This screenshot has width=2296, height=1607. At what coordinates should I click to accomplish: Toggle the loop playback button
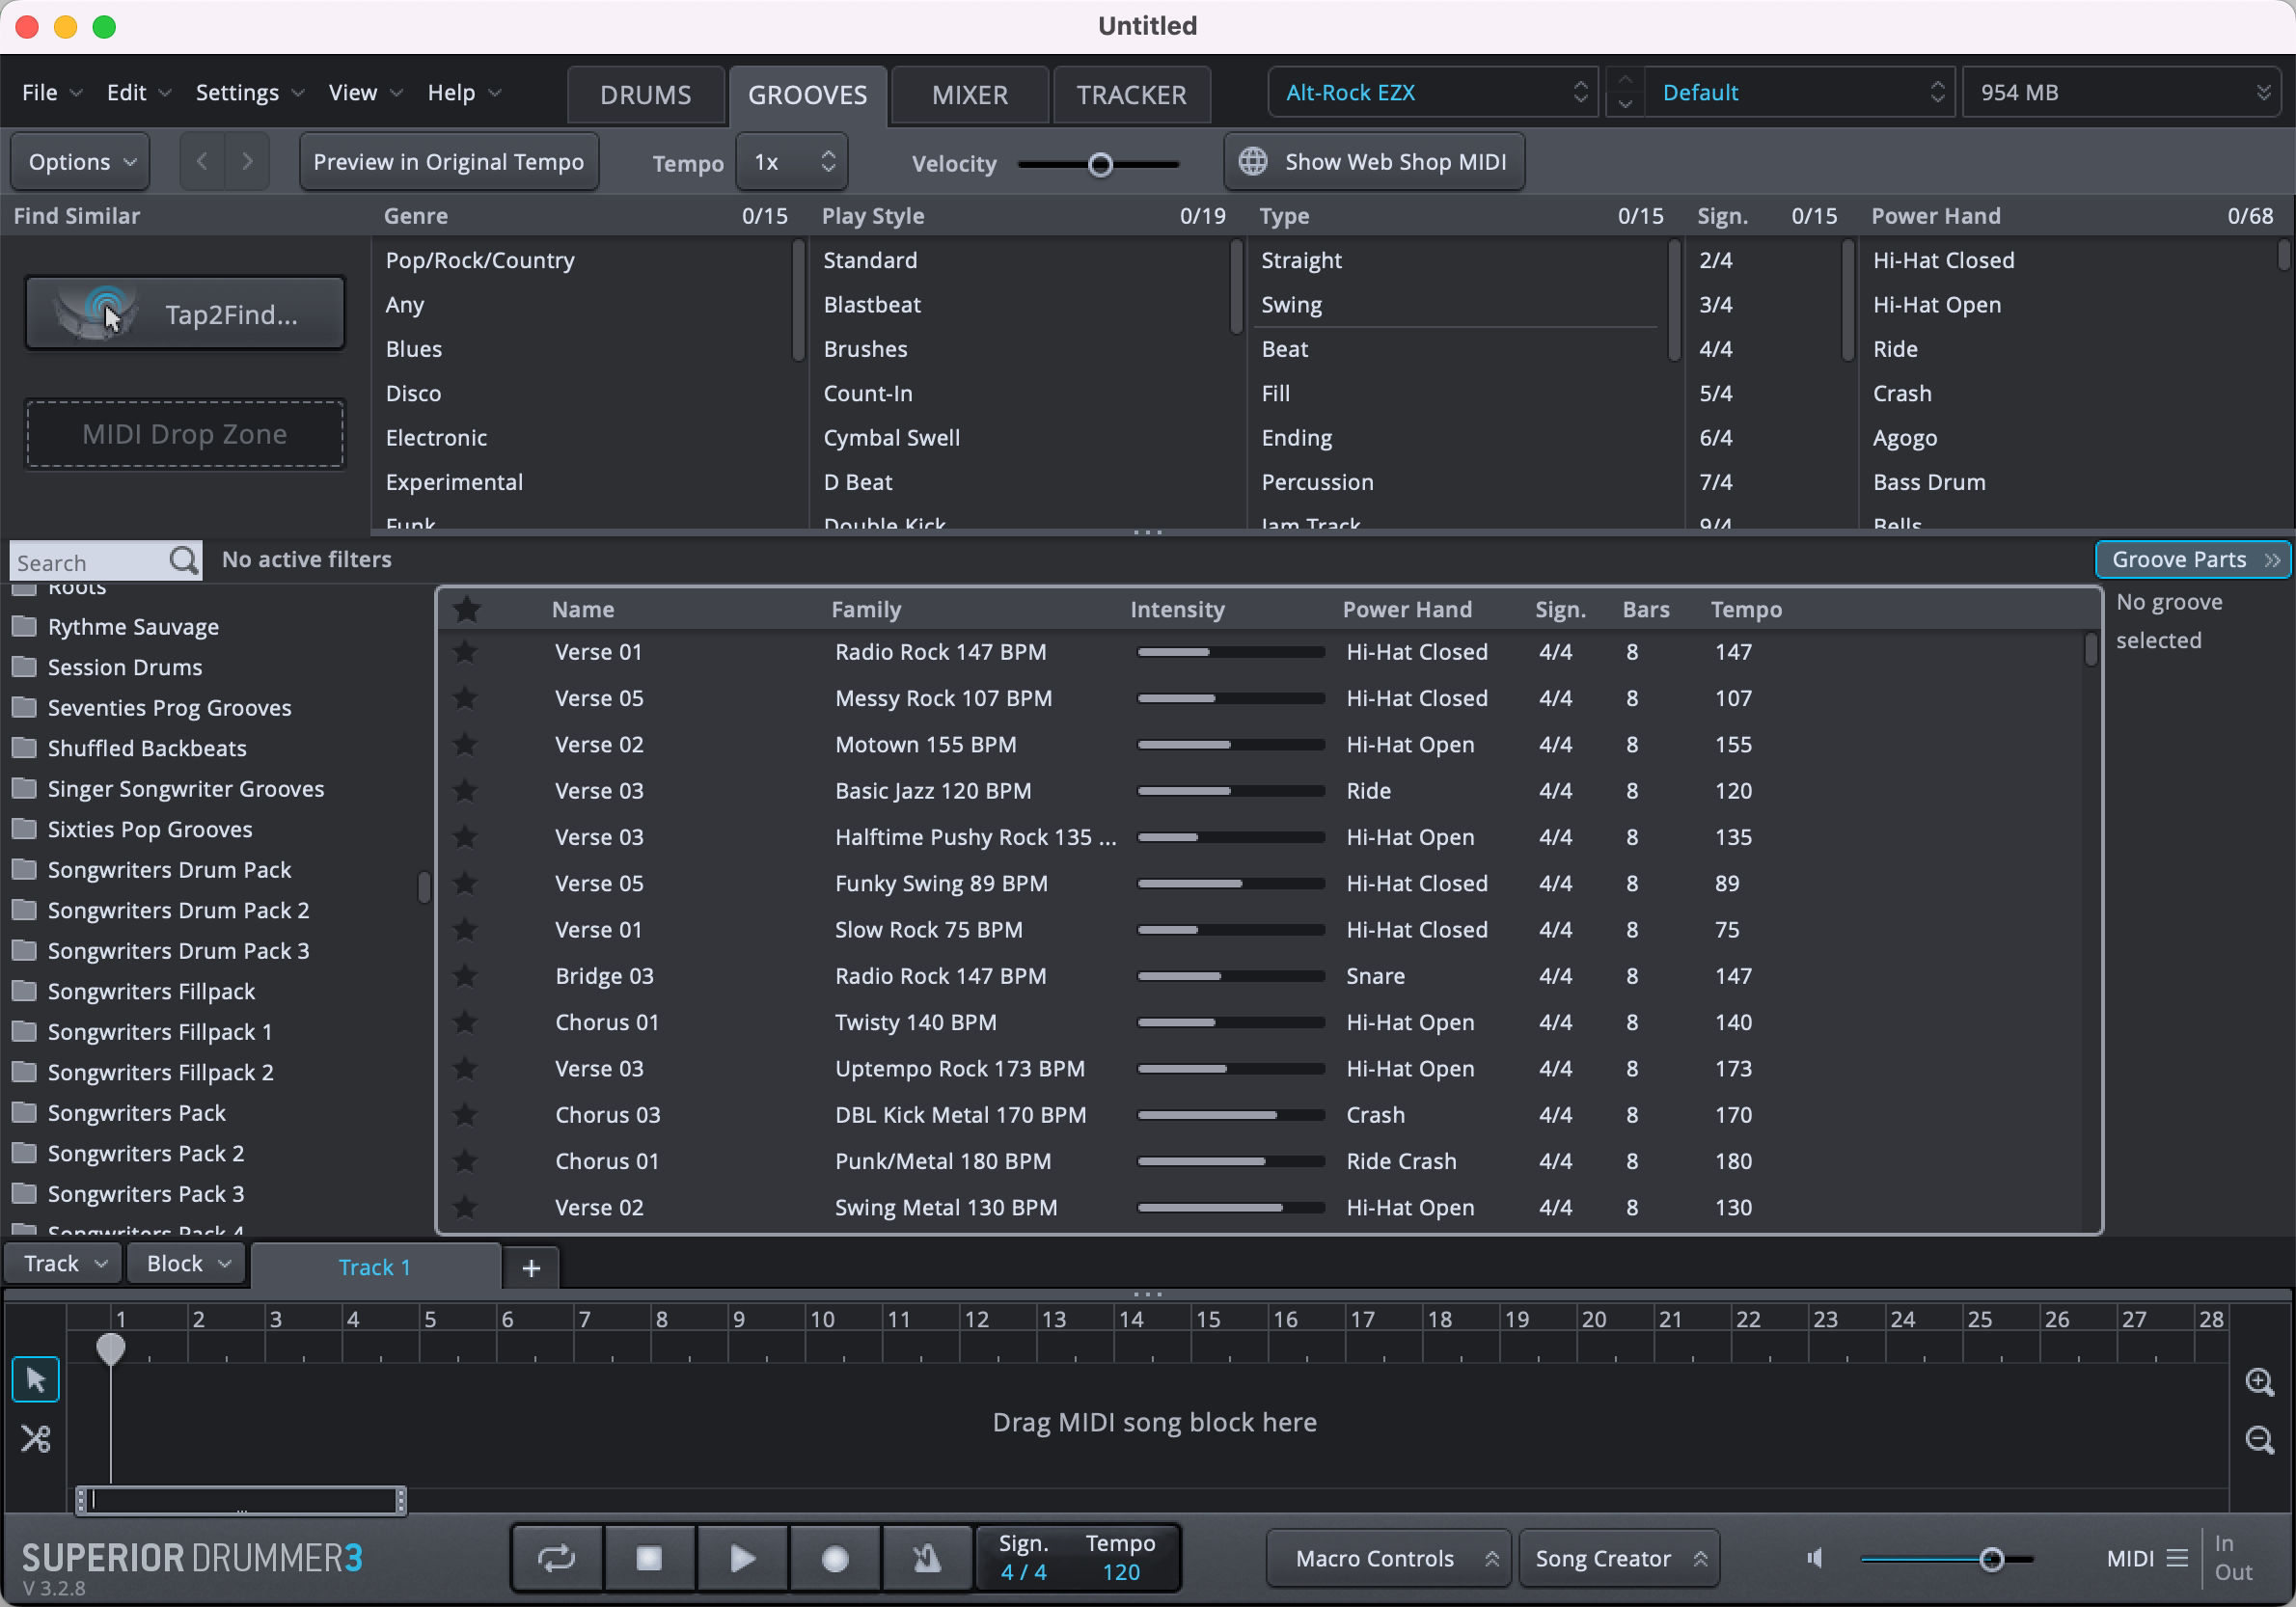557,1557
